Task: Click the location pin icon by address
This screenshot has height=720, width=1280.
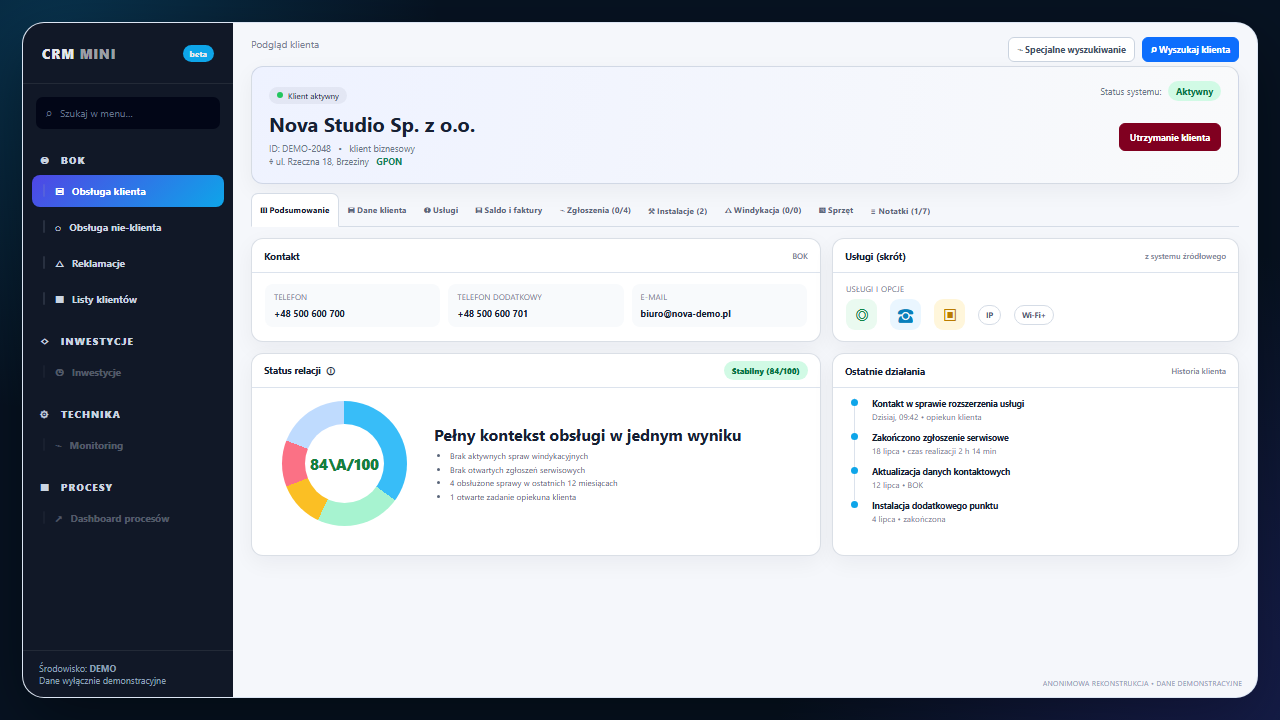Action: click(271, 161)
